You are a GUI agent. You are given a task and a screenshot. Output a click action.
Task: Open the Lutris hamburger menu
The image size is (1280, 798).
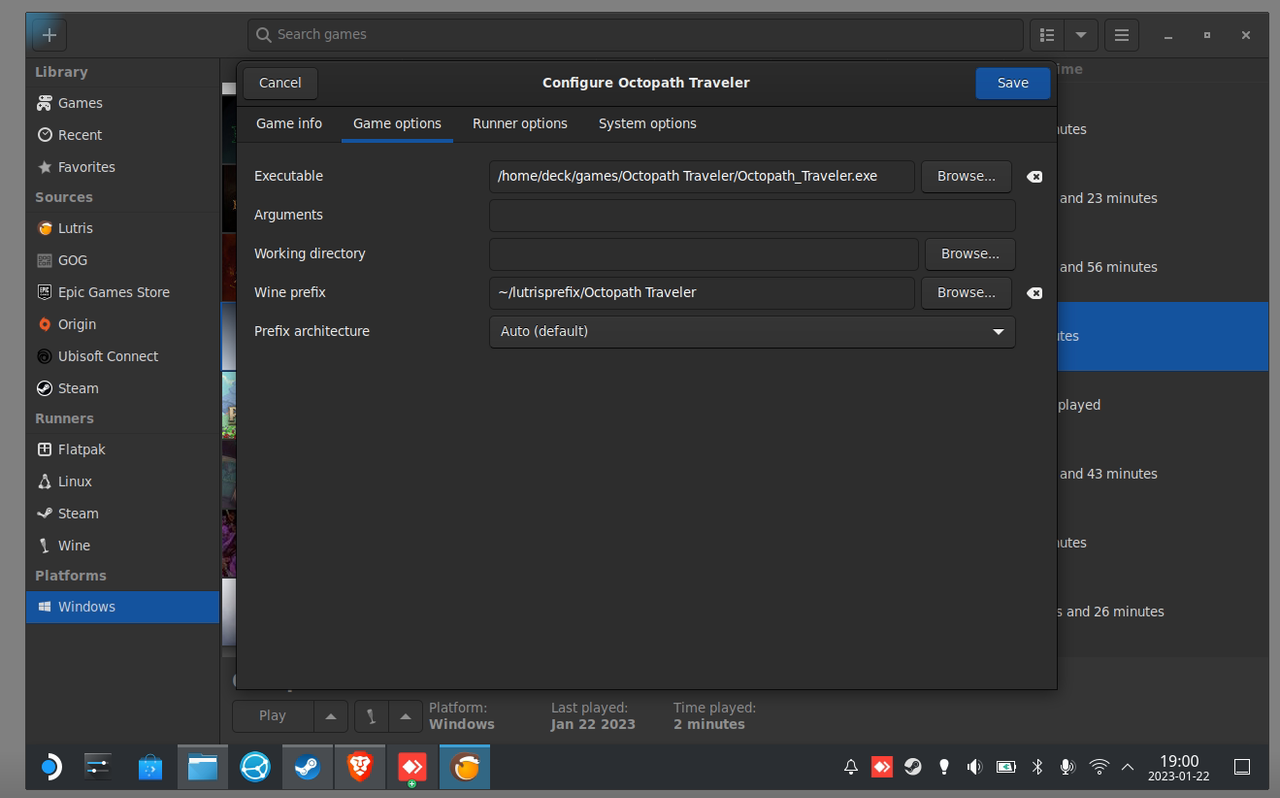[x=1121, y=35]
